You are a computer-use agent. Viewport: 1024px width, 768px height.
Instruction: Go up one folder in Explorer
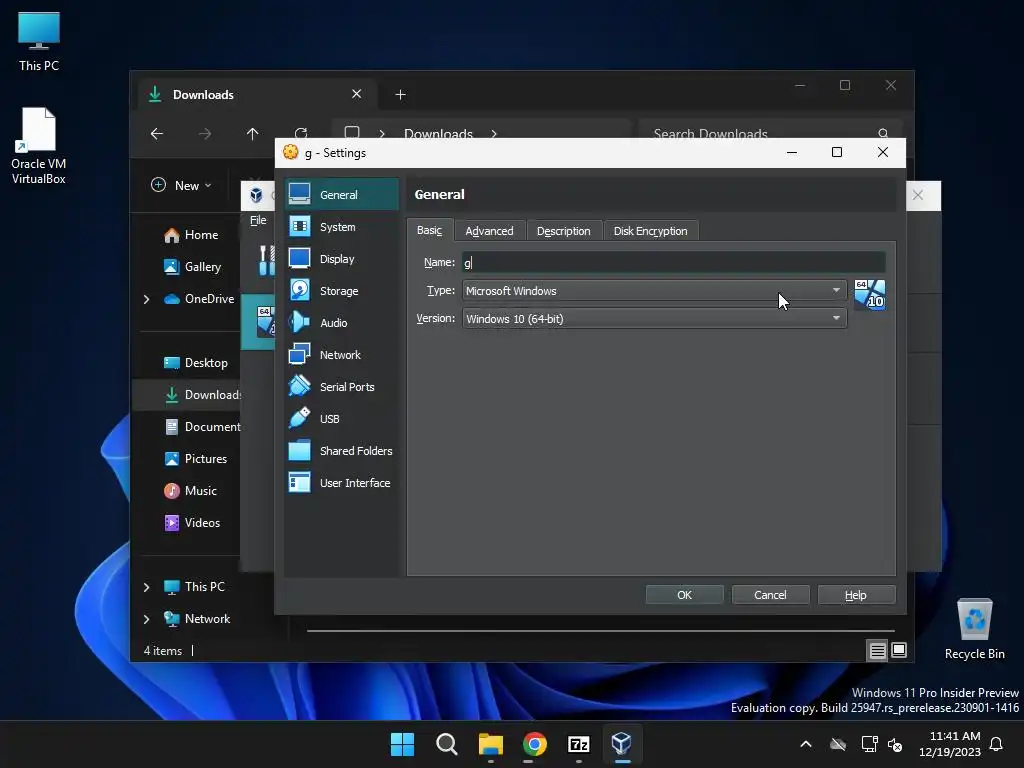[252, 134]
